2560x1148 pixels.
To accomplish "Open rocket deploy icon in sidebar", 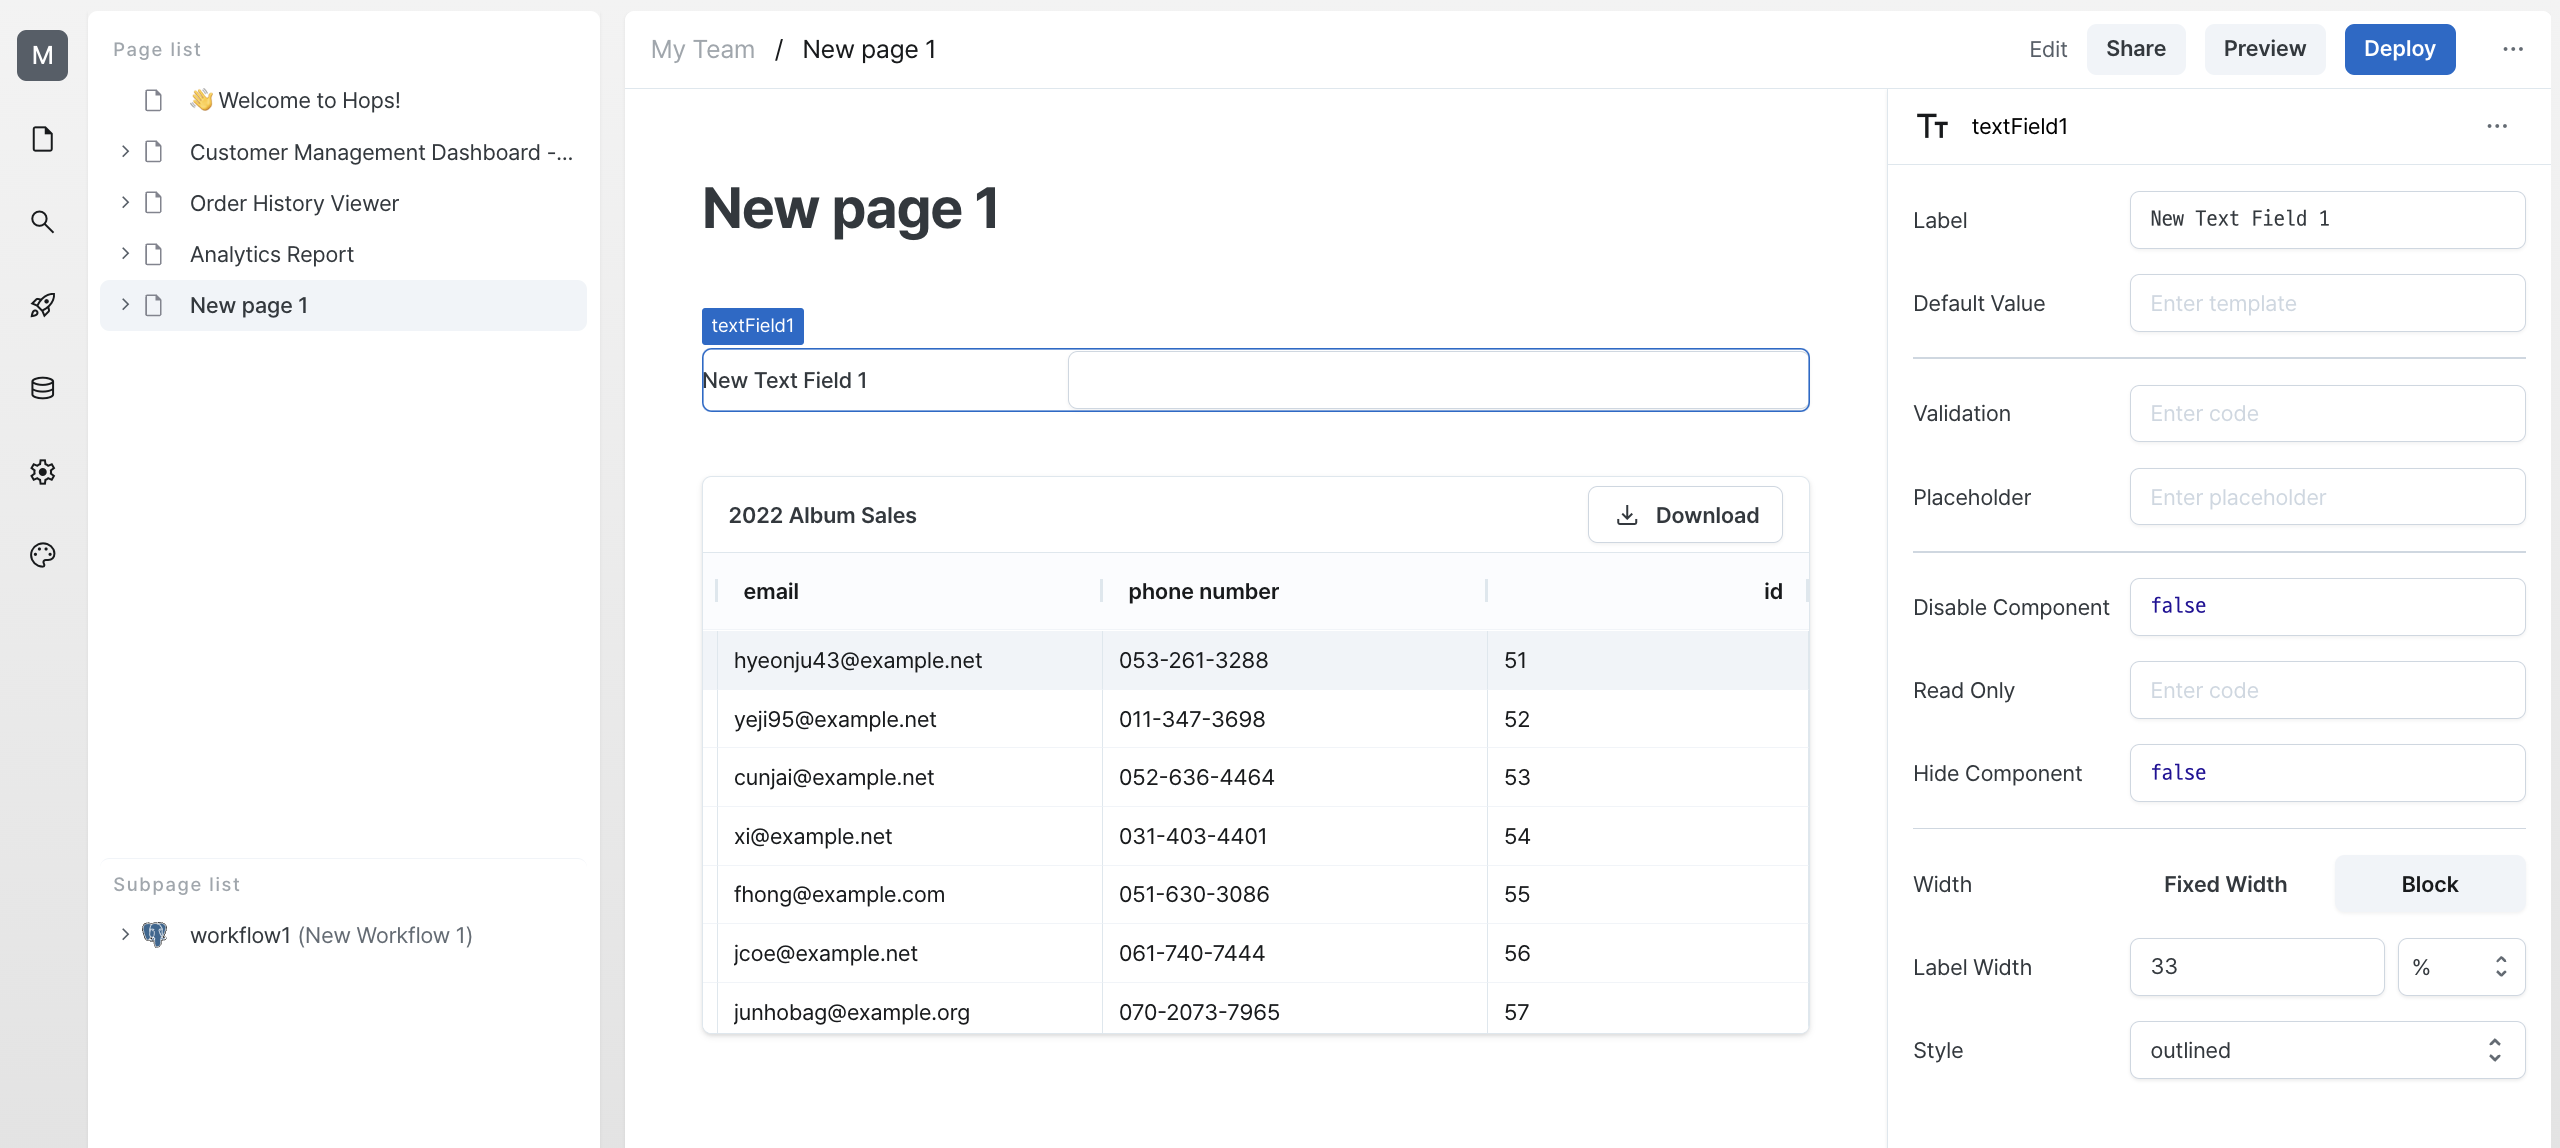I will tap(42, 305).
